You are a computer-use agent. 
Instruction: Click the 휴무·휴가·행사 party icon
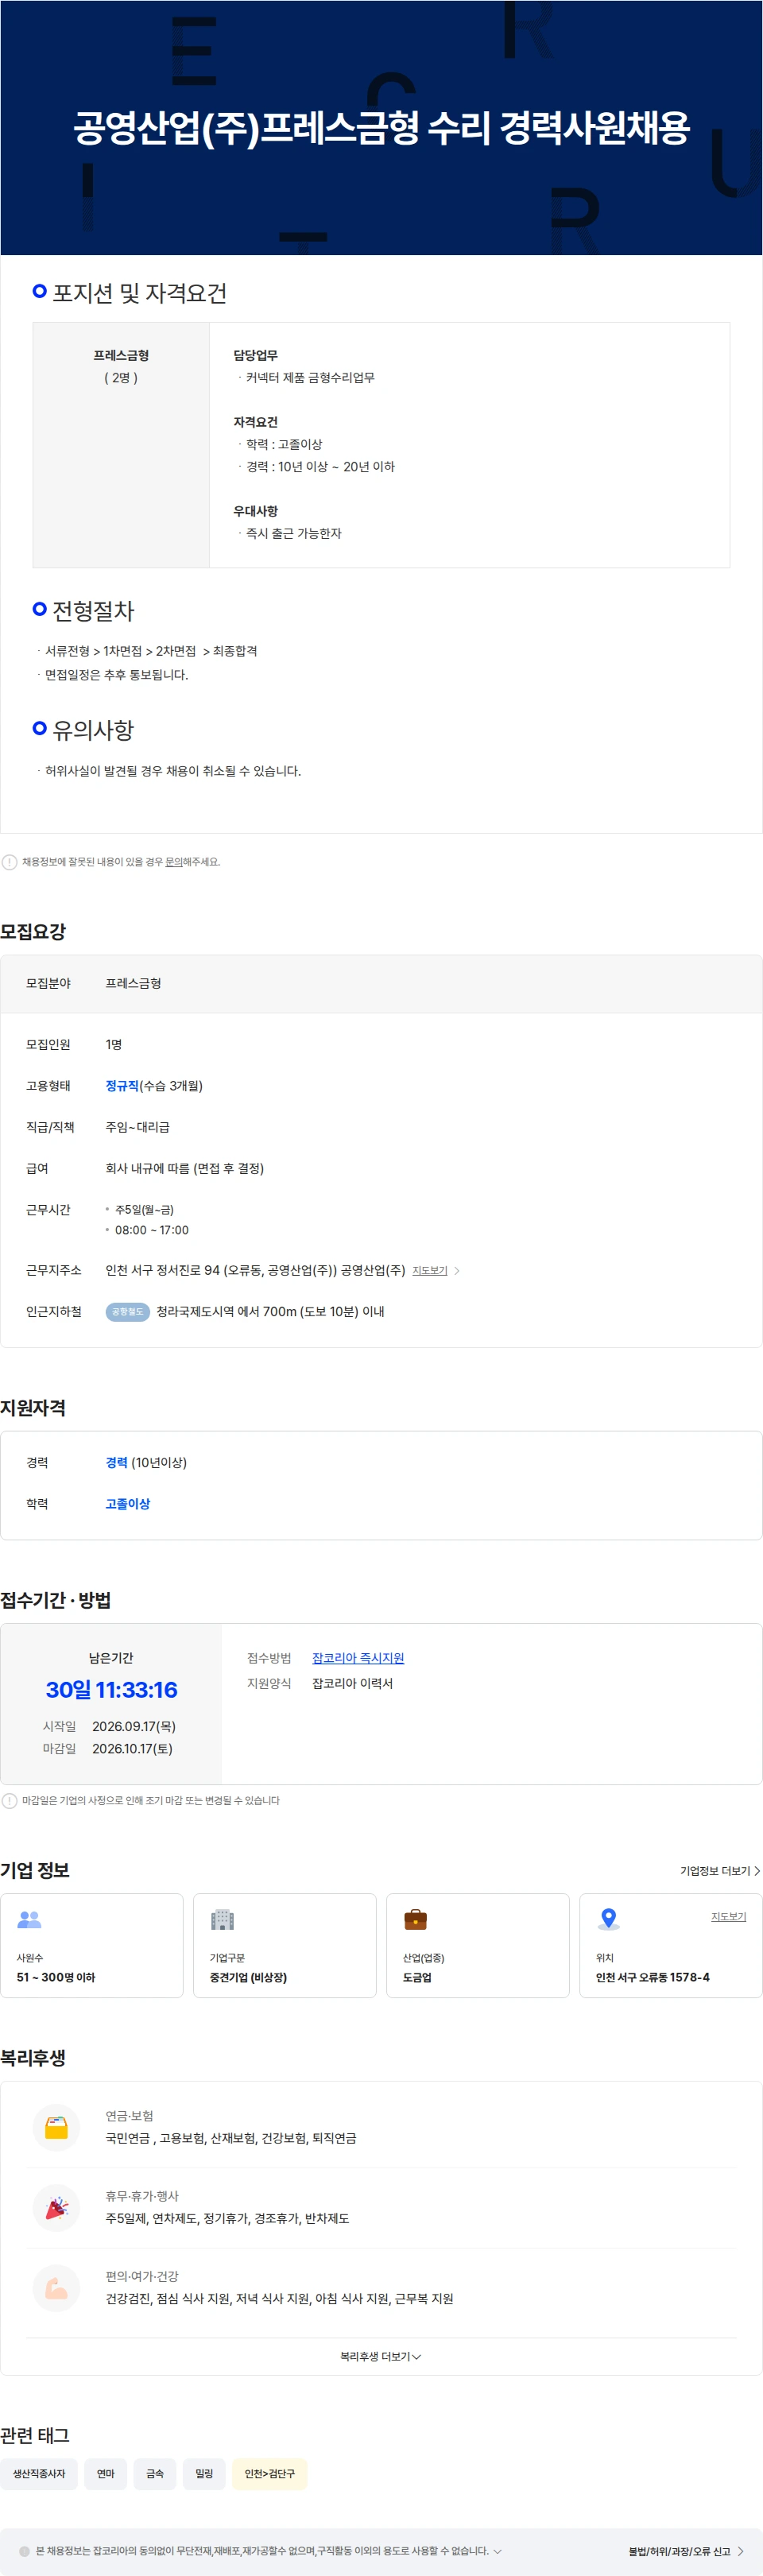pyautogui.click(x=56, y=2207)
